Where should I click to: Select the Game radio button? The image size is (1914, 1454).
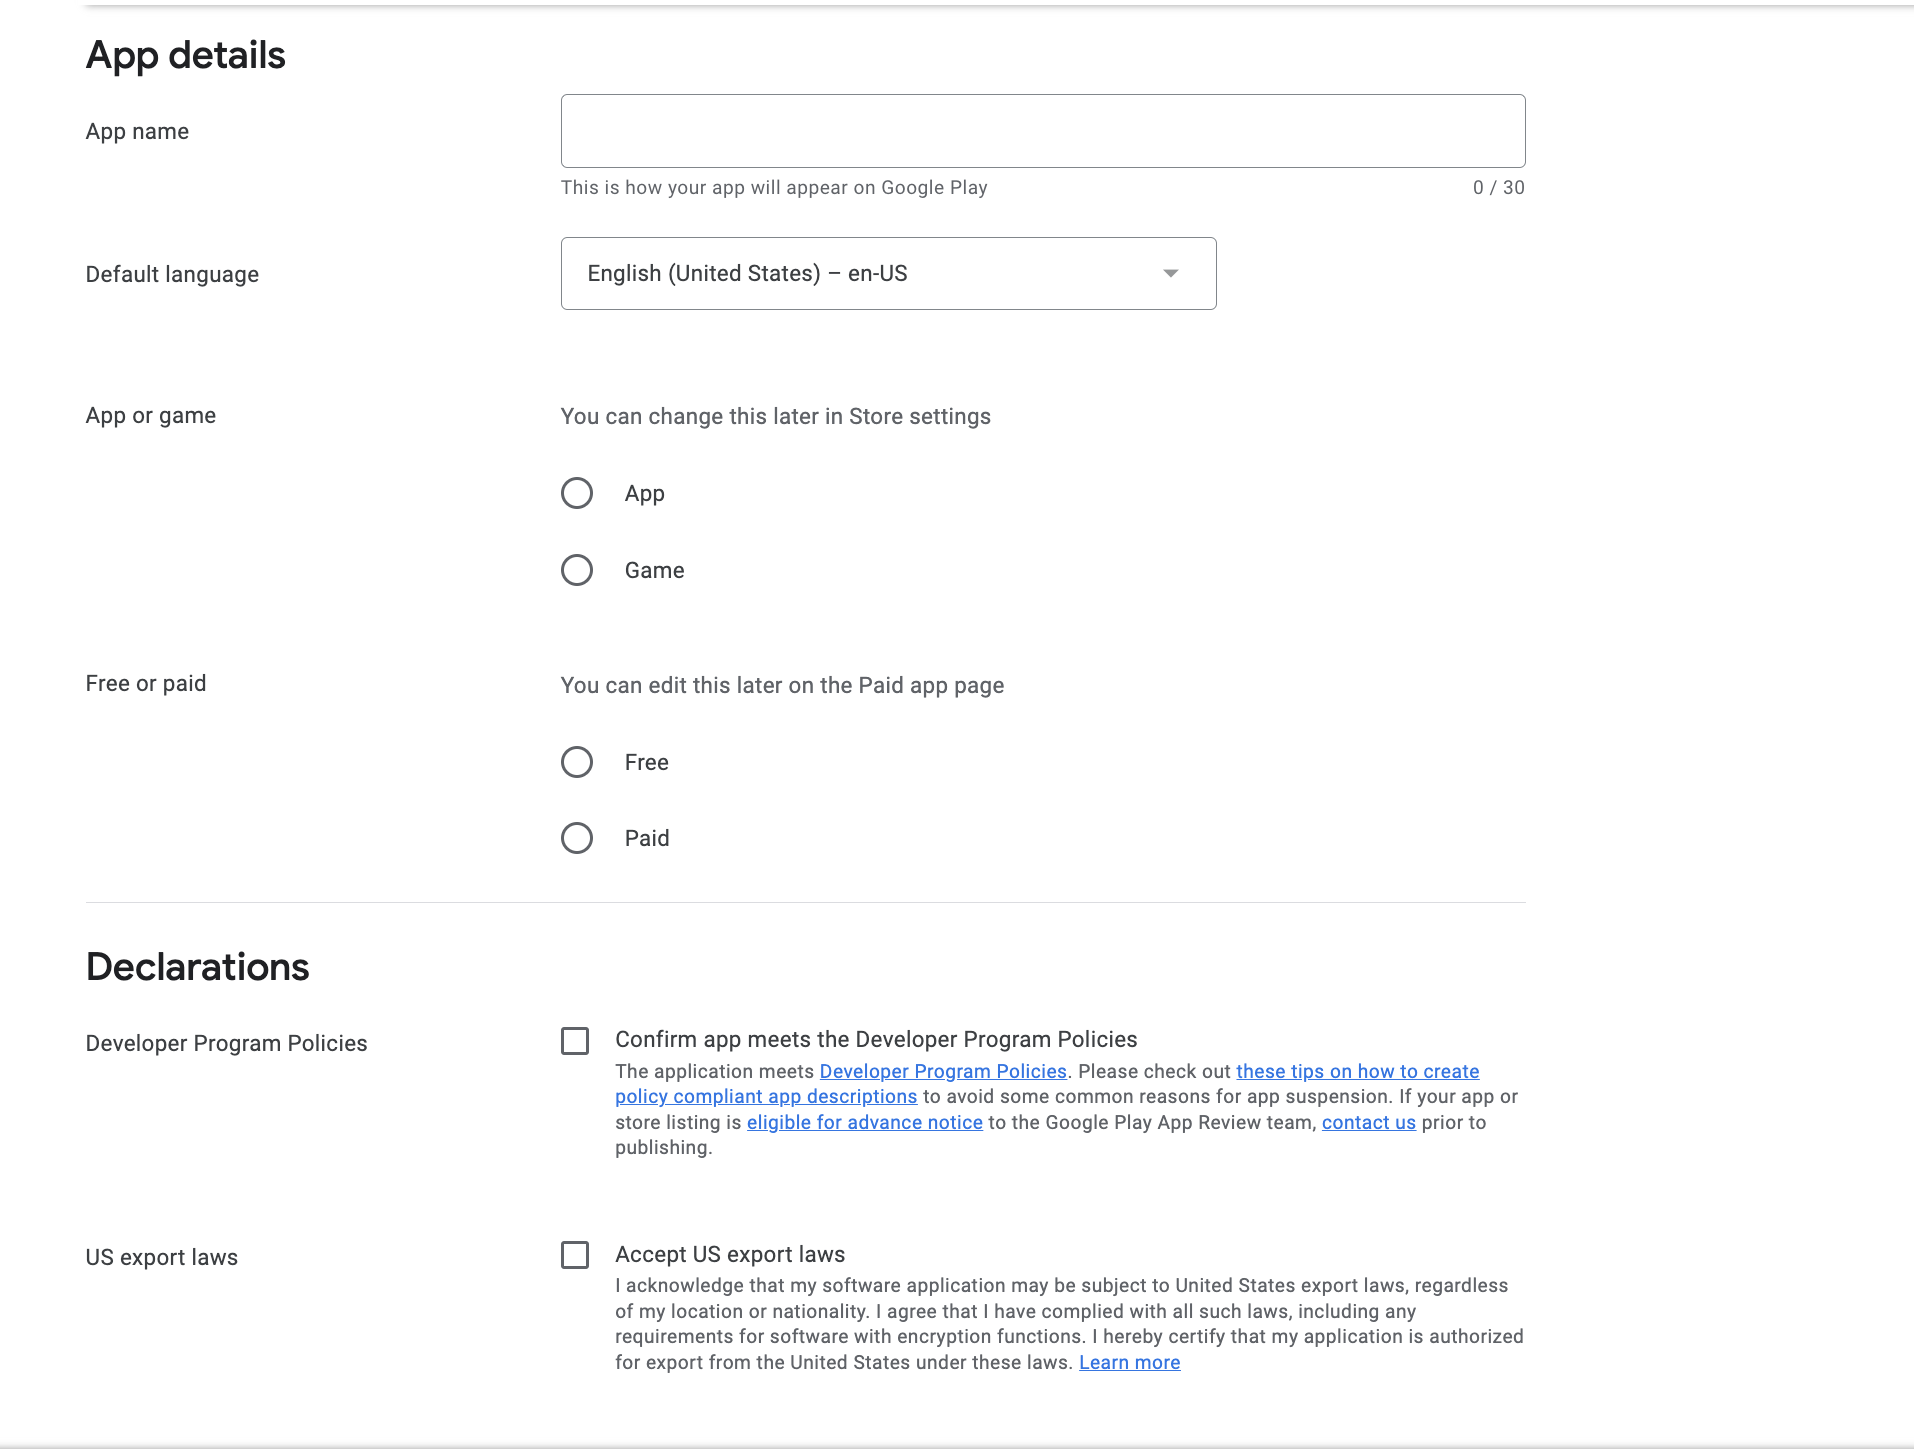coord(577,570)
